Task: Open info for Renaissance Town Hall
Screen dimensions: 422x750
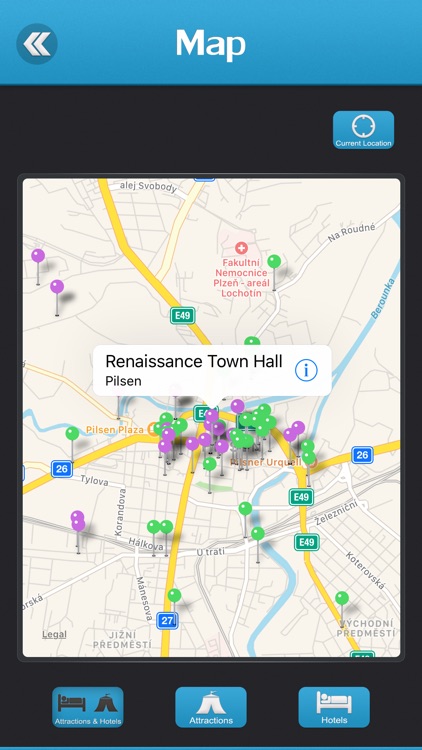Action: (x=306, y=370)
